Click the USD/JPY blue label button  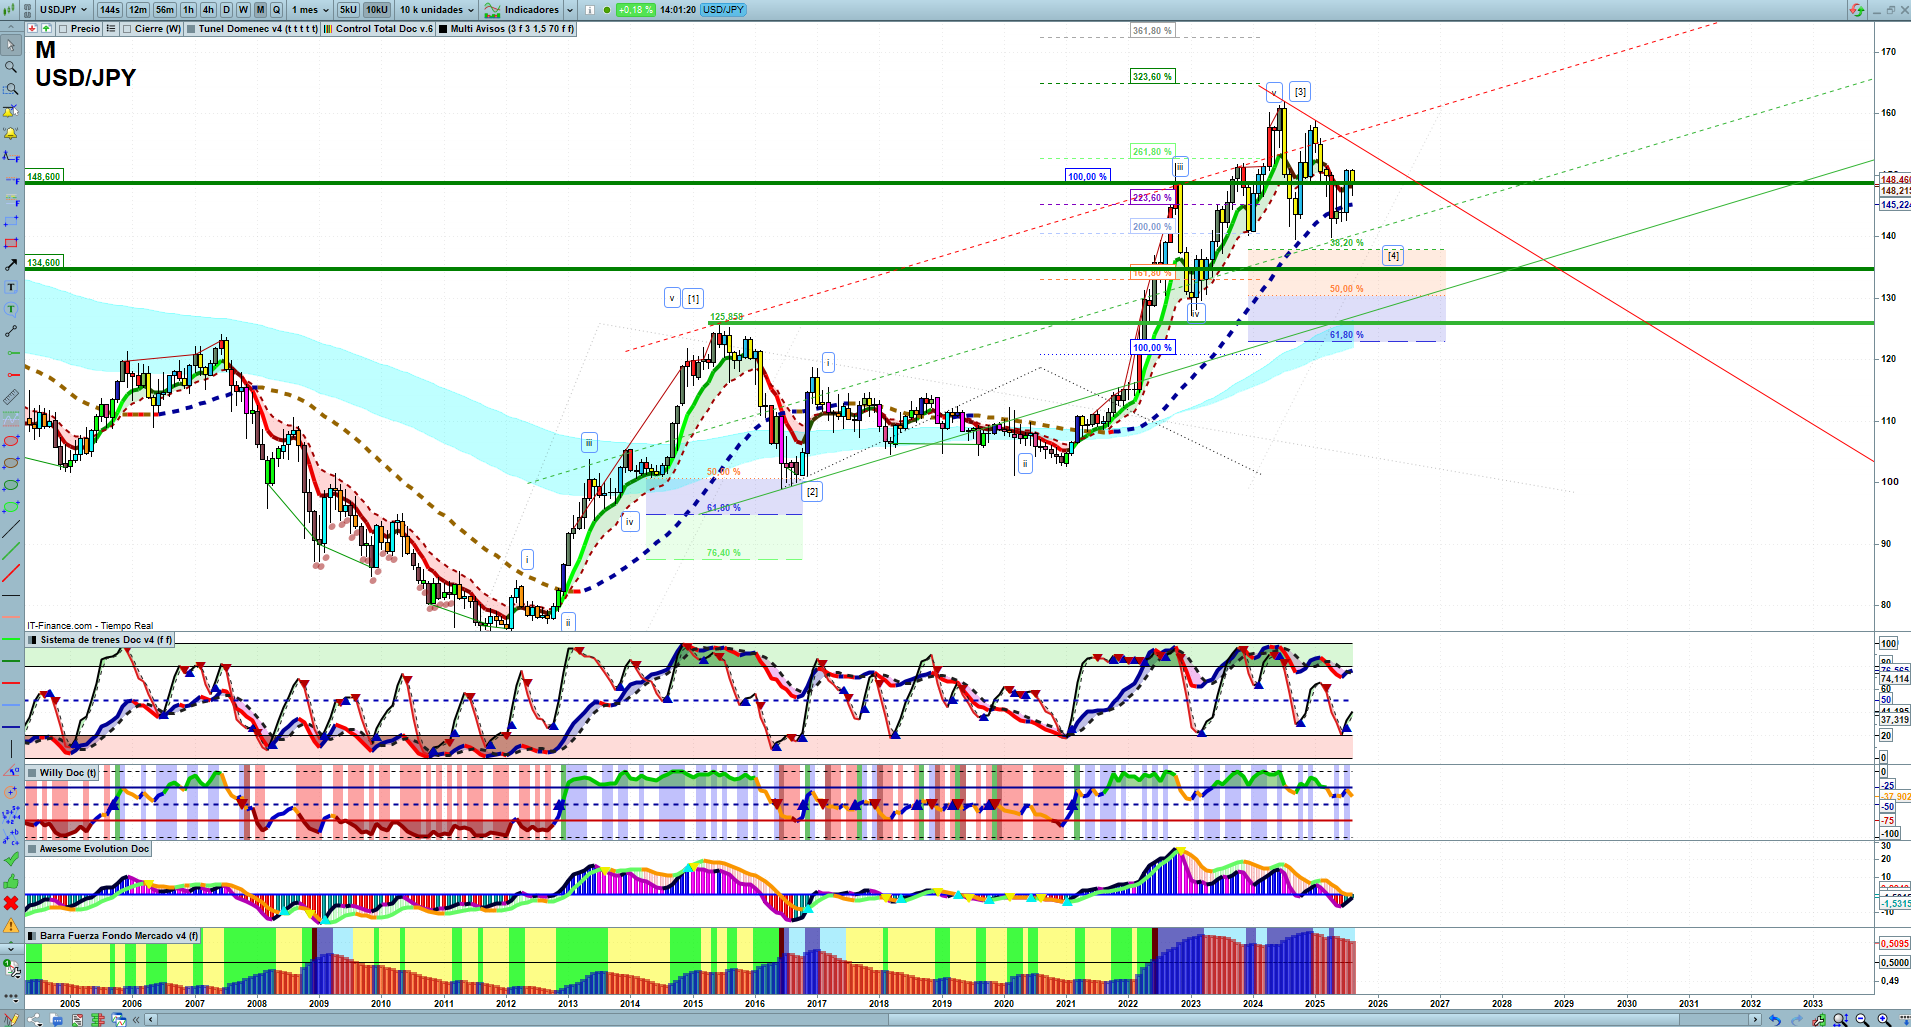723,10
